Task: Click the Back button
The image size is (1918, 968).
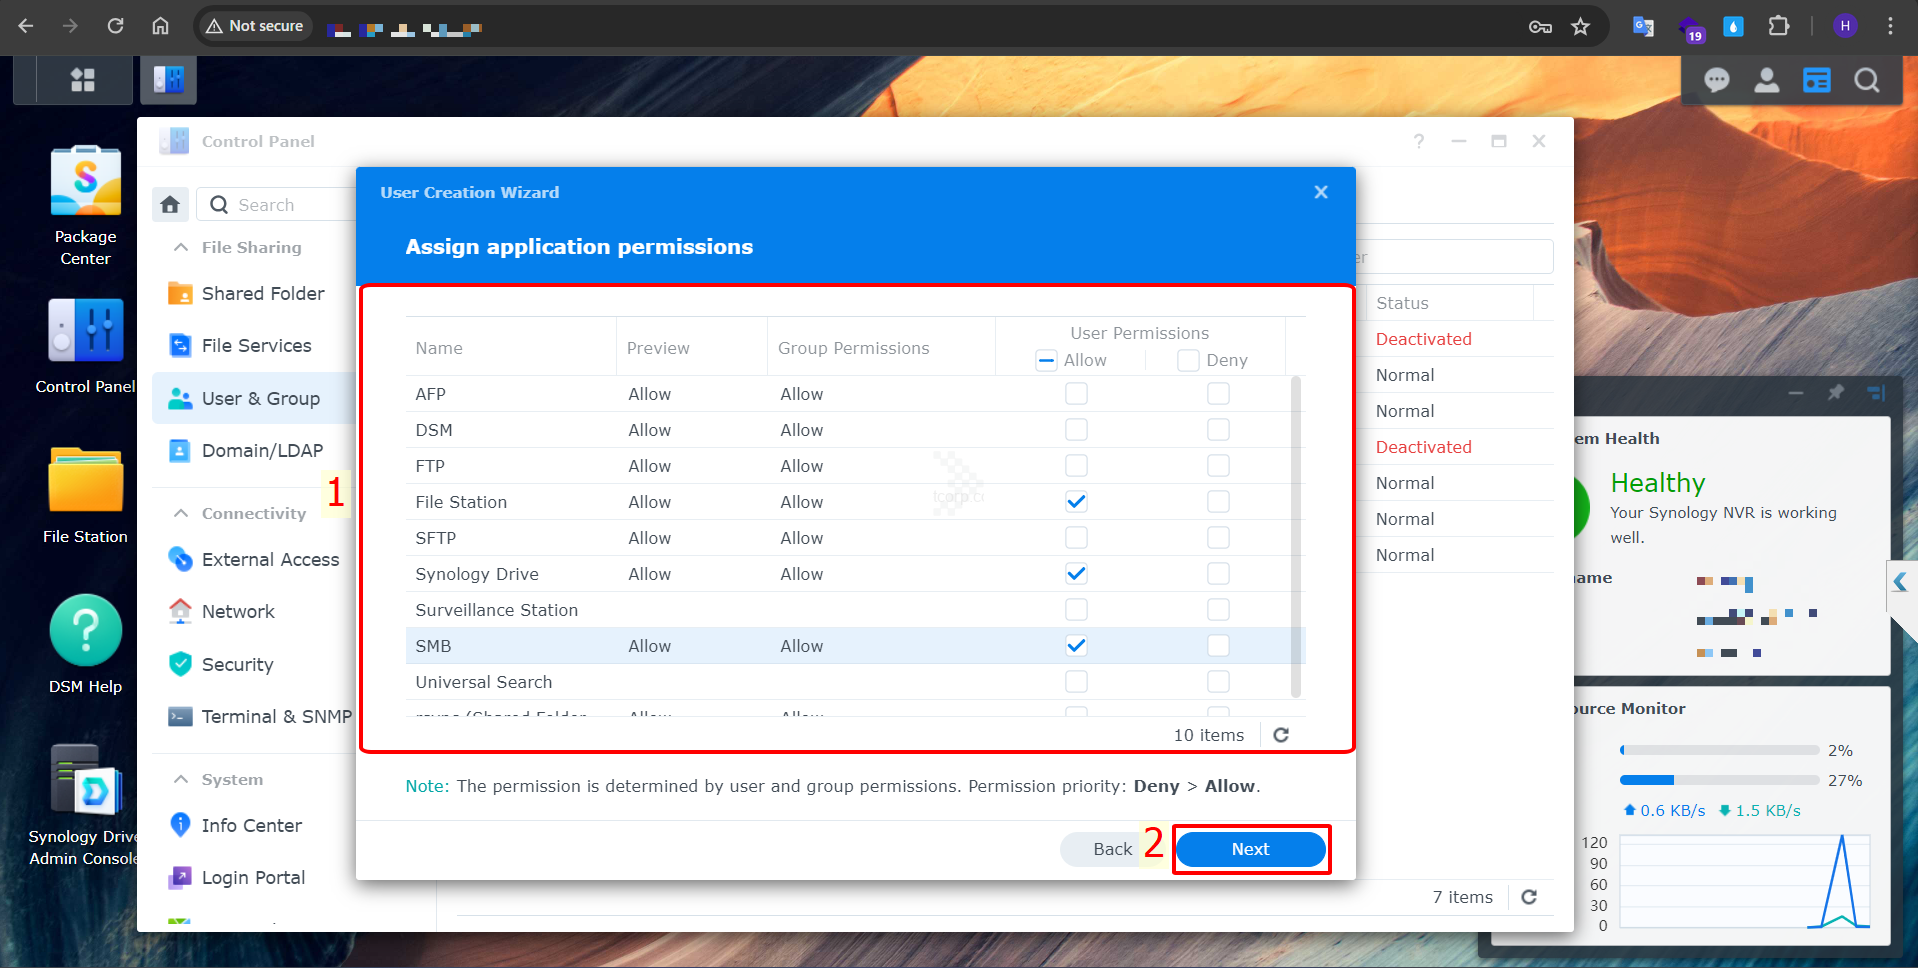Action: (x=1111, y=849)
